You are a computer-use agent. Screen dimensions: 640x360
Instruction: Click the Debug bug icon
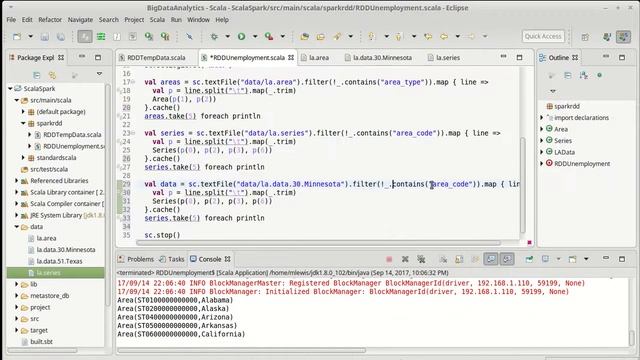[214, 36]
